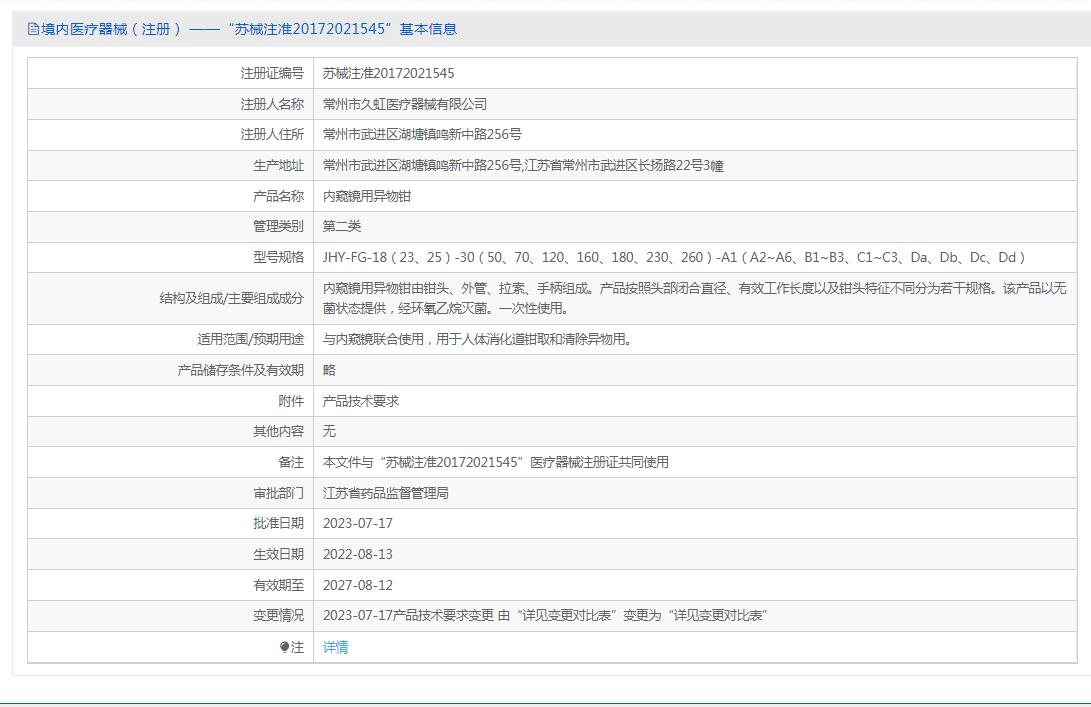Select effective date 2022-08-13
The width and height of the screenshot is (1091, 707).
(358, 554)
